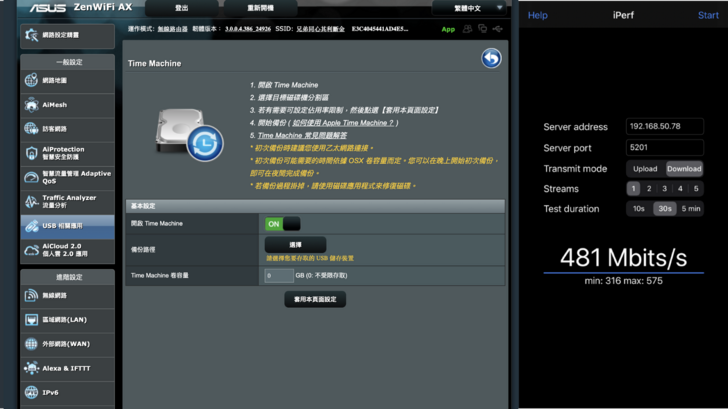Open Alexa & IFTTT menu item label
Viewport: 728px width, 409px height.
pos(66,368)
